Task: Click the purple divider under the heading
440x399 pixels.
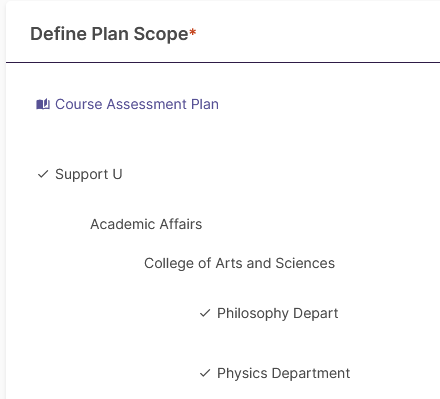Action: coord(223,62)
